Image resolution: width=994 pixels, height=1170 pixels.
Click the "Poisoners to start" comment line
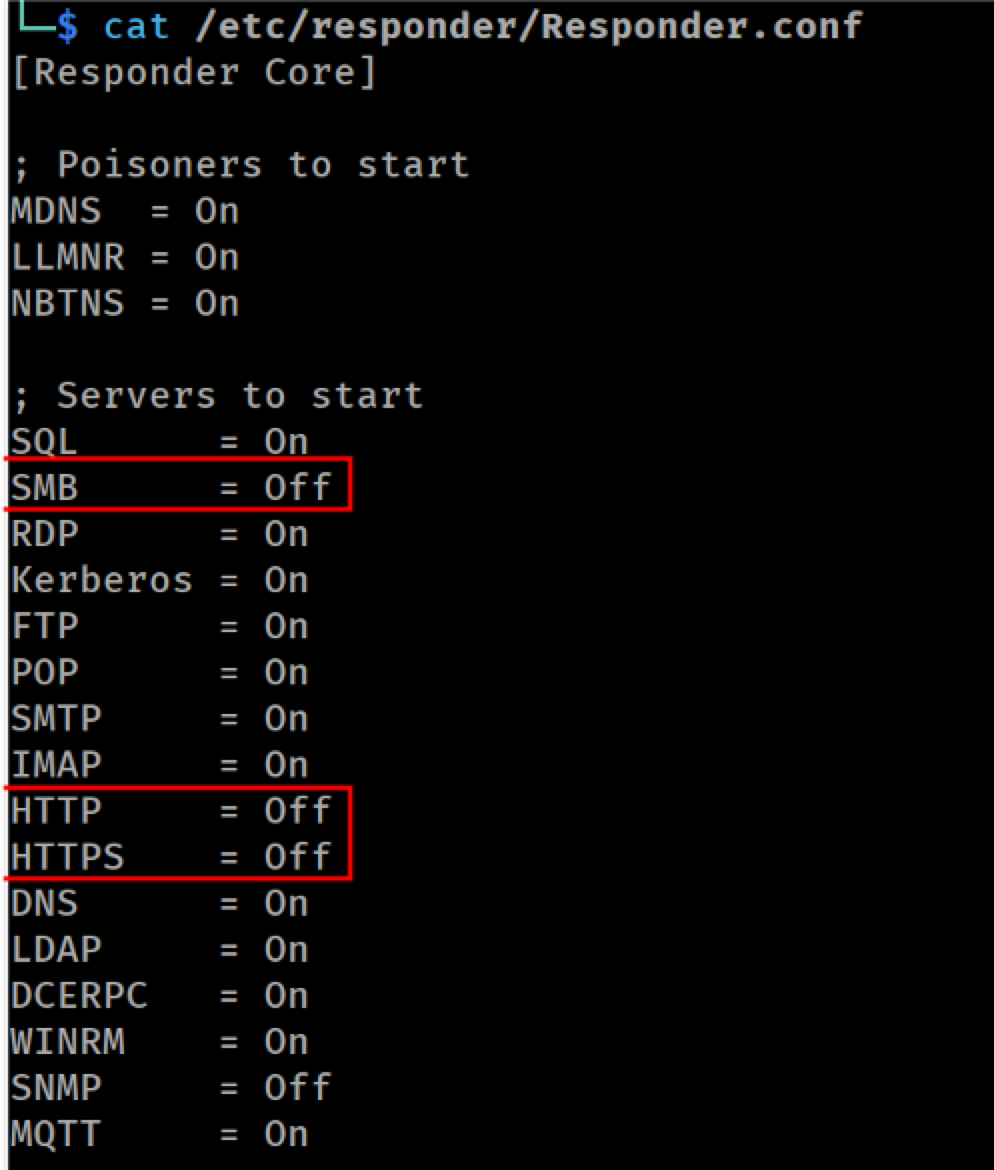[240, 165]
